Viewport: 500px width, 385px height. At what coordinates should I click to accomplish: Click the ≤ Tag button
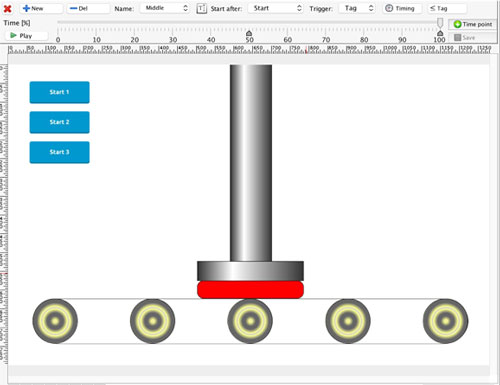pyautogui.click(x=447, y=8)
